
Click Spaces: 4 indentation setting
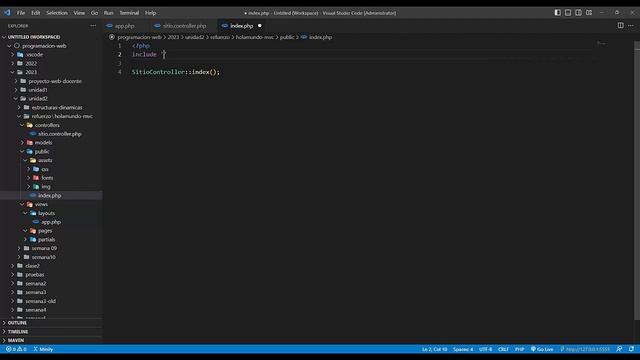(463, 349)
